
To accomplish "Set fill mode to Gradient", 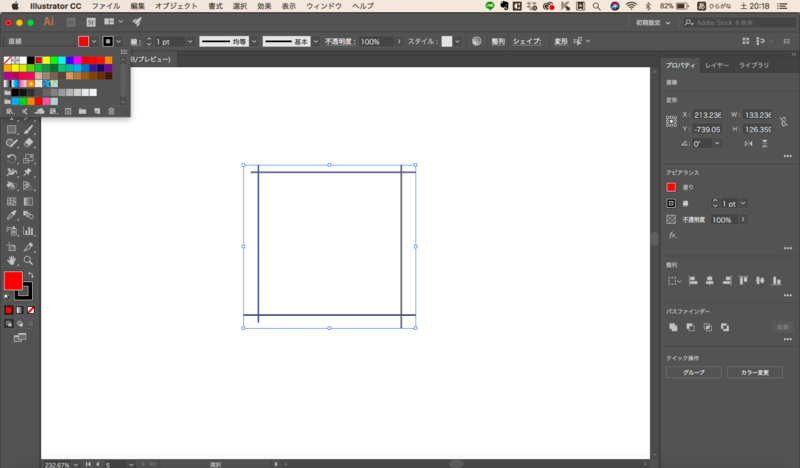I will coord(19,310).
